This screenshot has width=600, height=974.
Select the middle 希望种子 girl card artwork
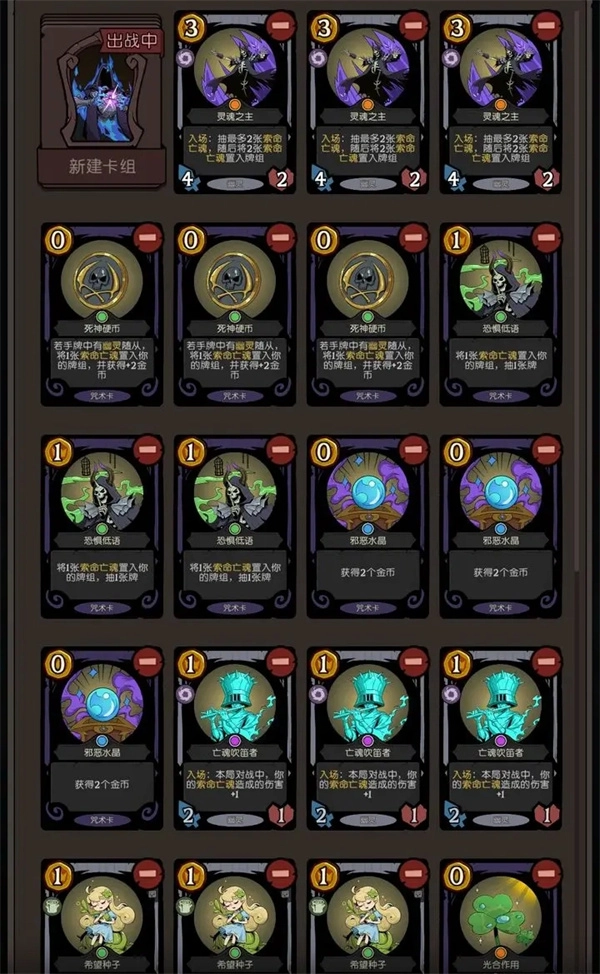tap(235, 916)
